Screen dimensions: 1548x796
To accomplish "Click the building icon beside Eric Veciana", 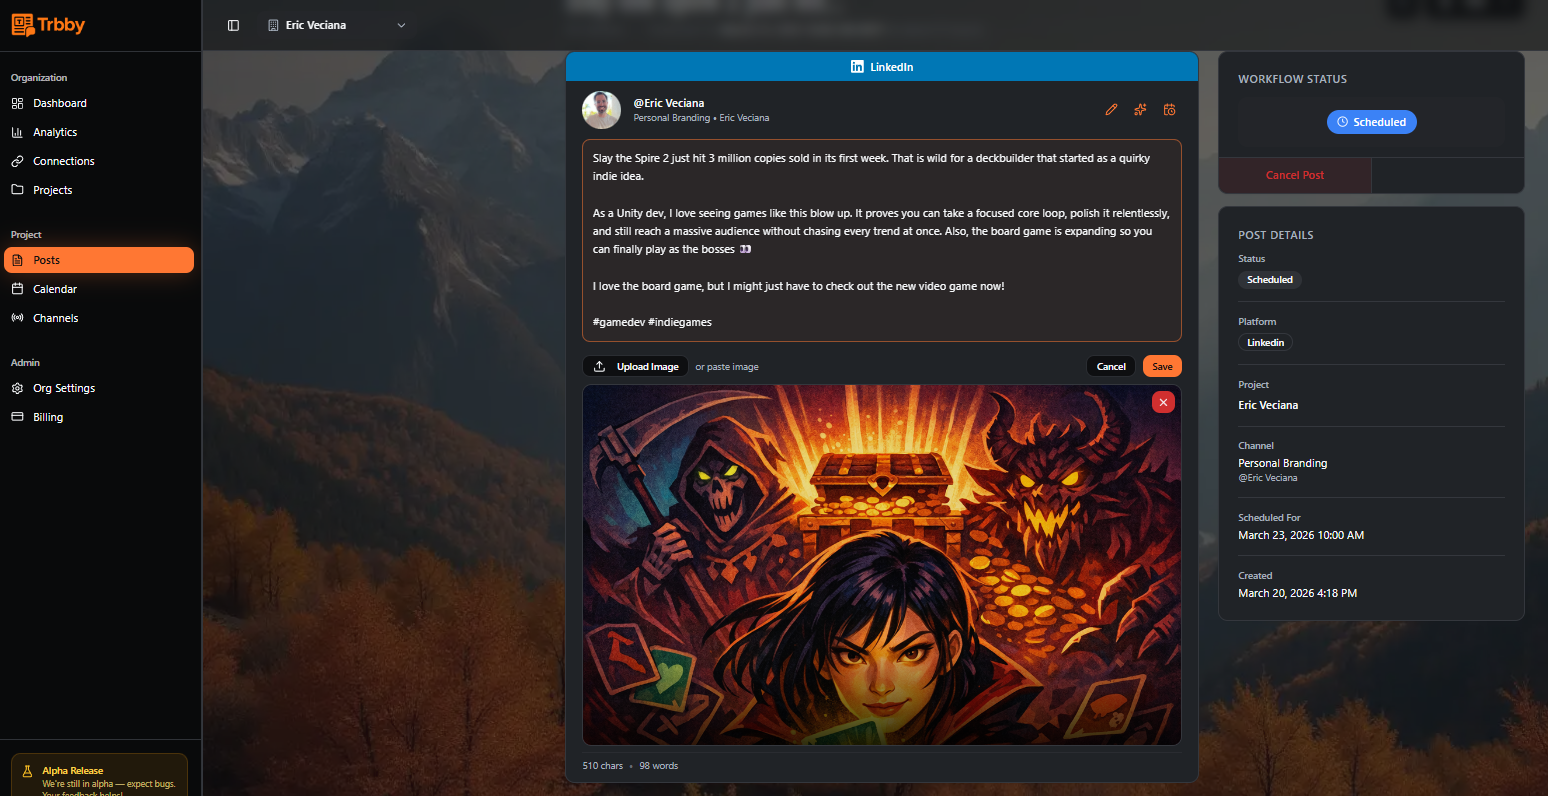I will 273,25.
